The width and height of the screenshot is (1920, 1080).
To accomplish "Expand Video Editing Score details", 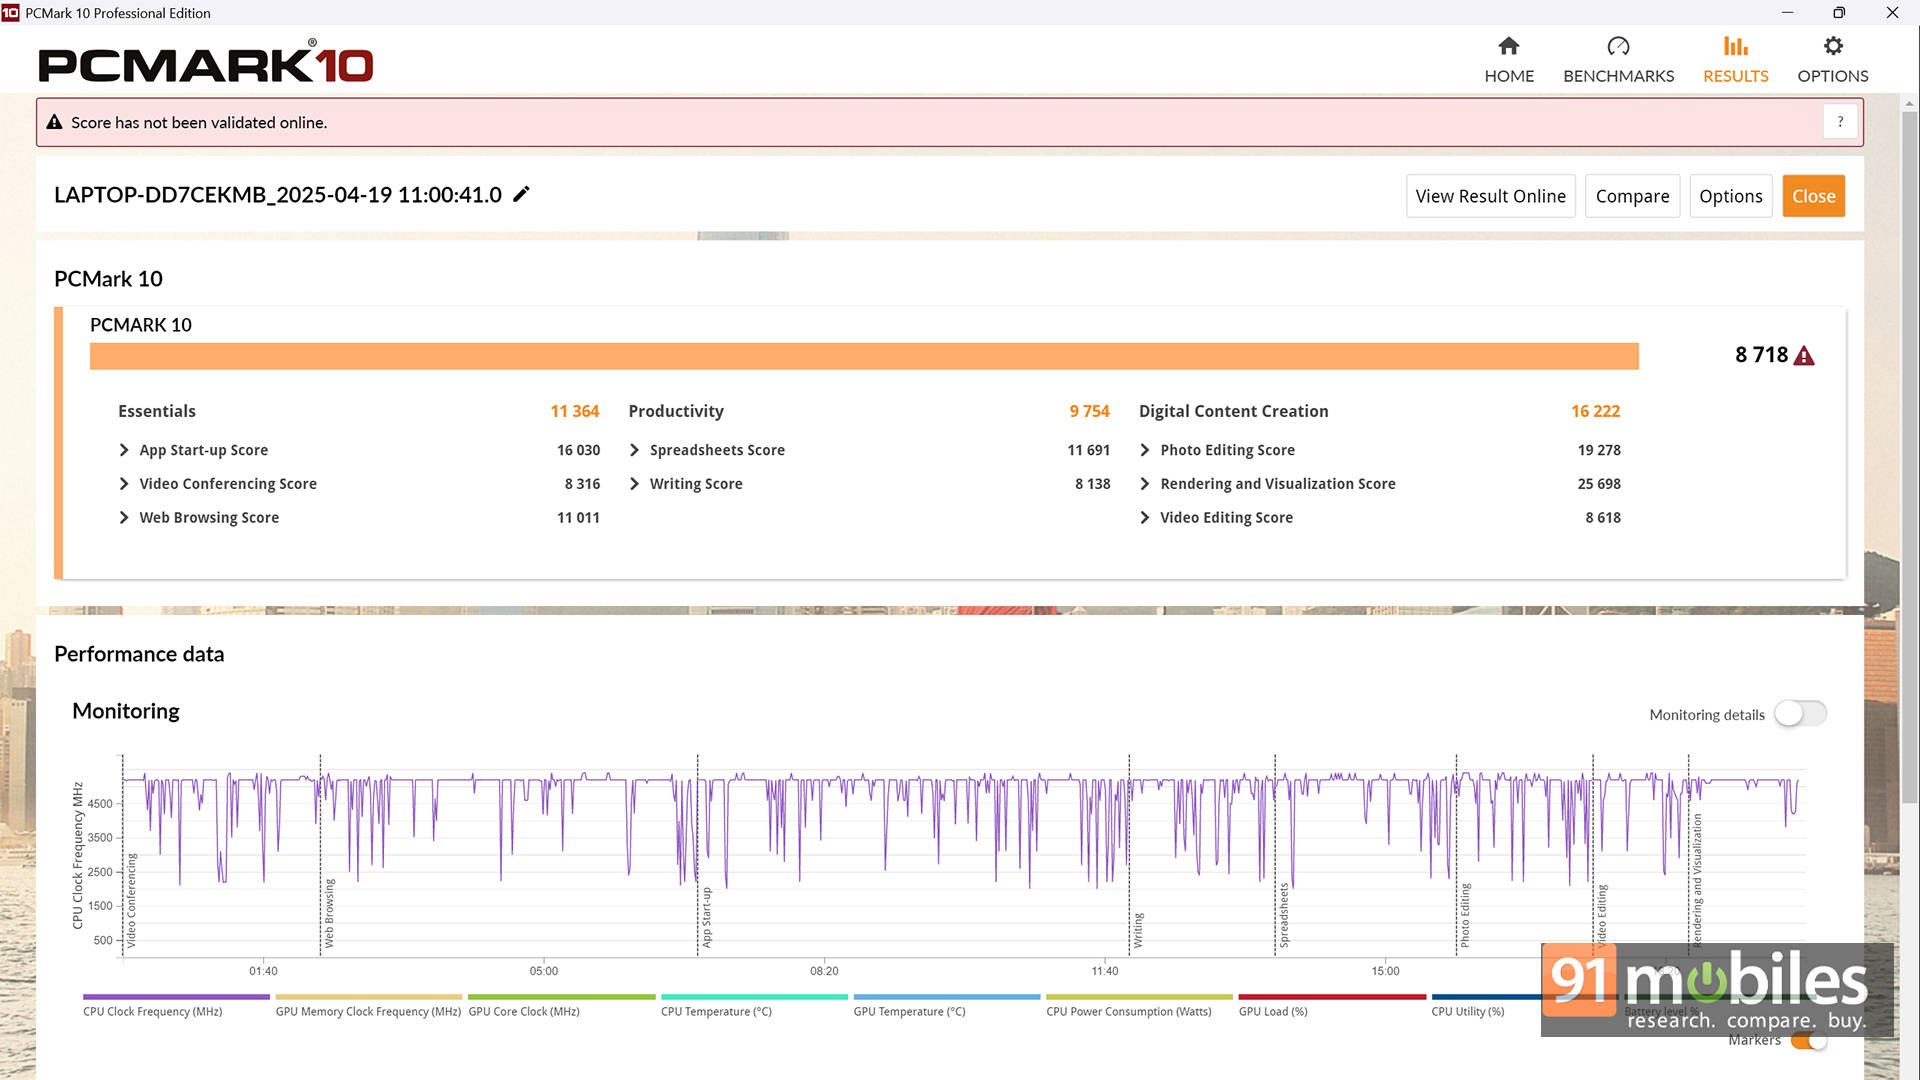I will 1145,518.
